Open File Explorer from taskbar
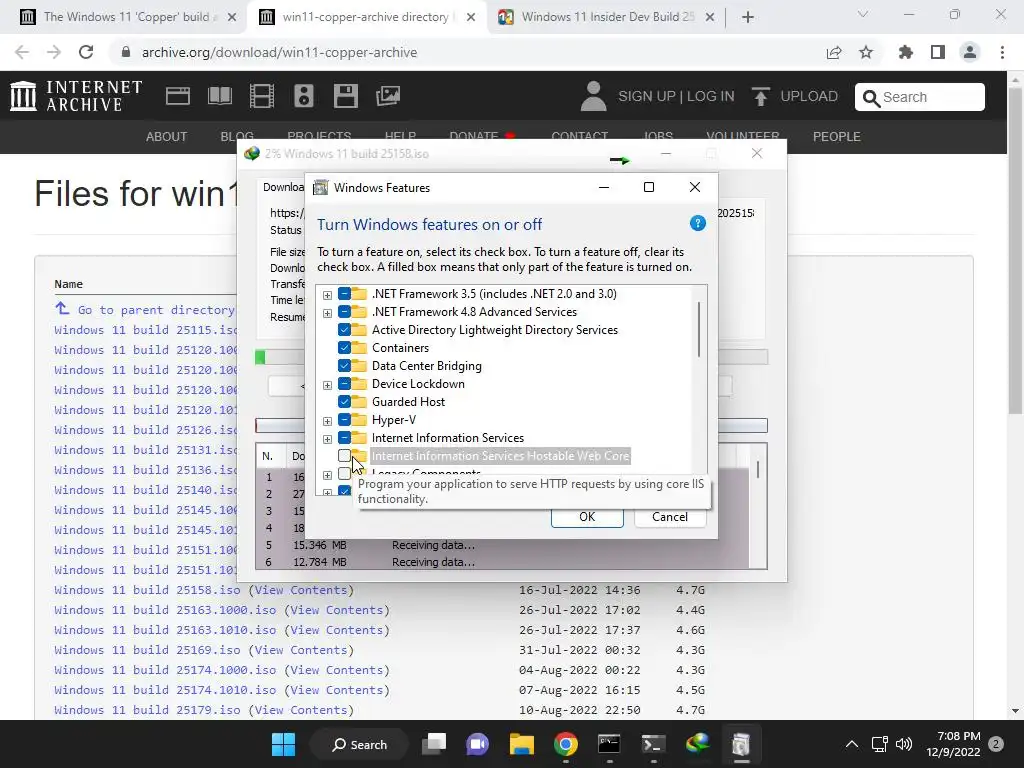This screenshot has width=1024, height=768. tap(522, 744)
